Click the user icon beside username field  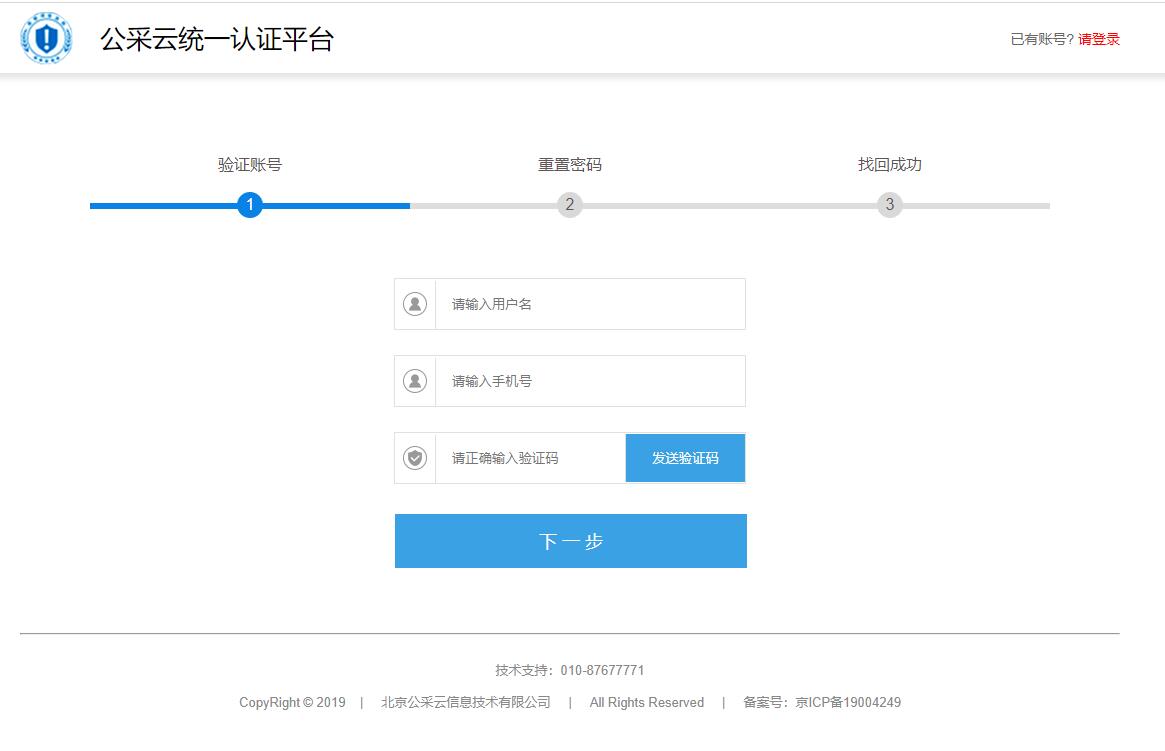point(415,304)
